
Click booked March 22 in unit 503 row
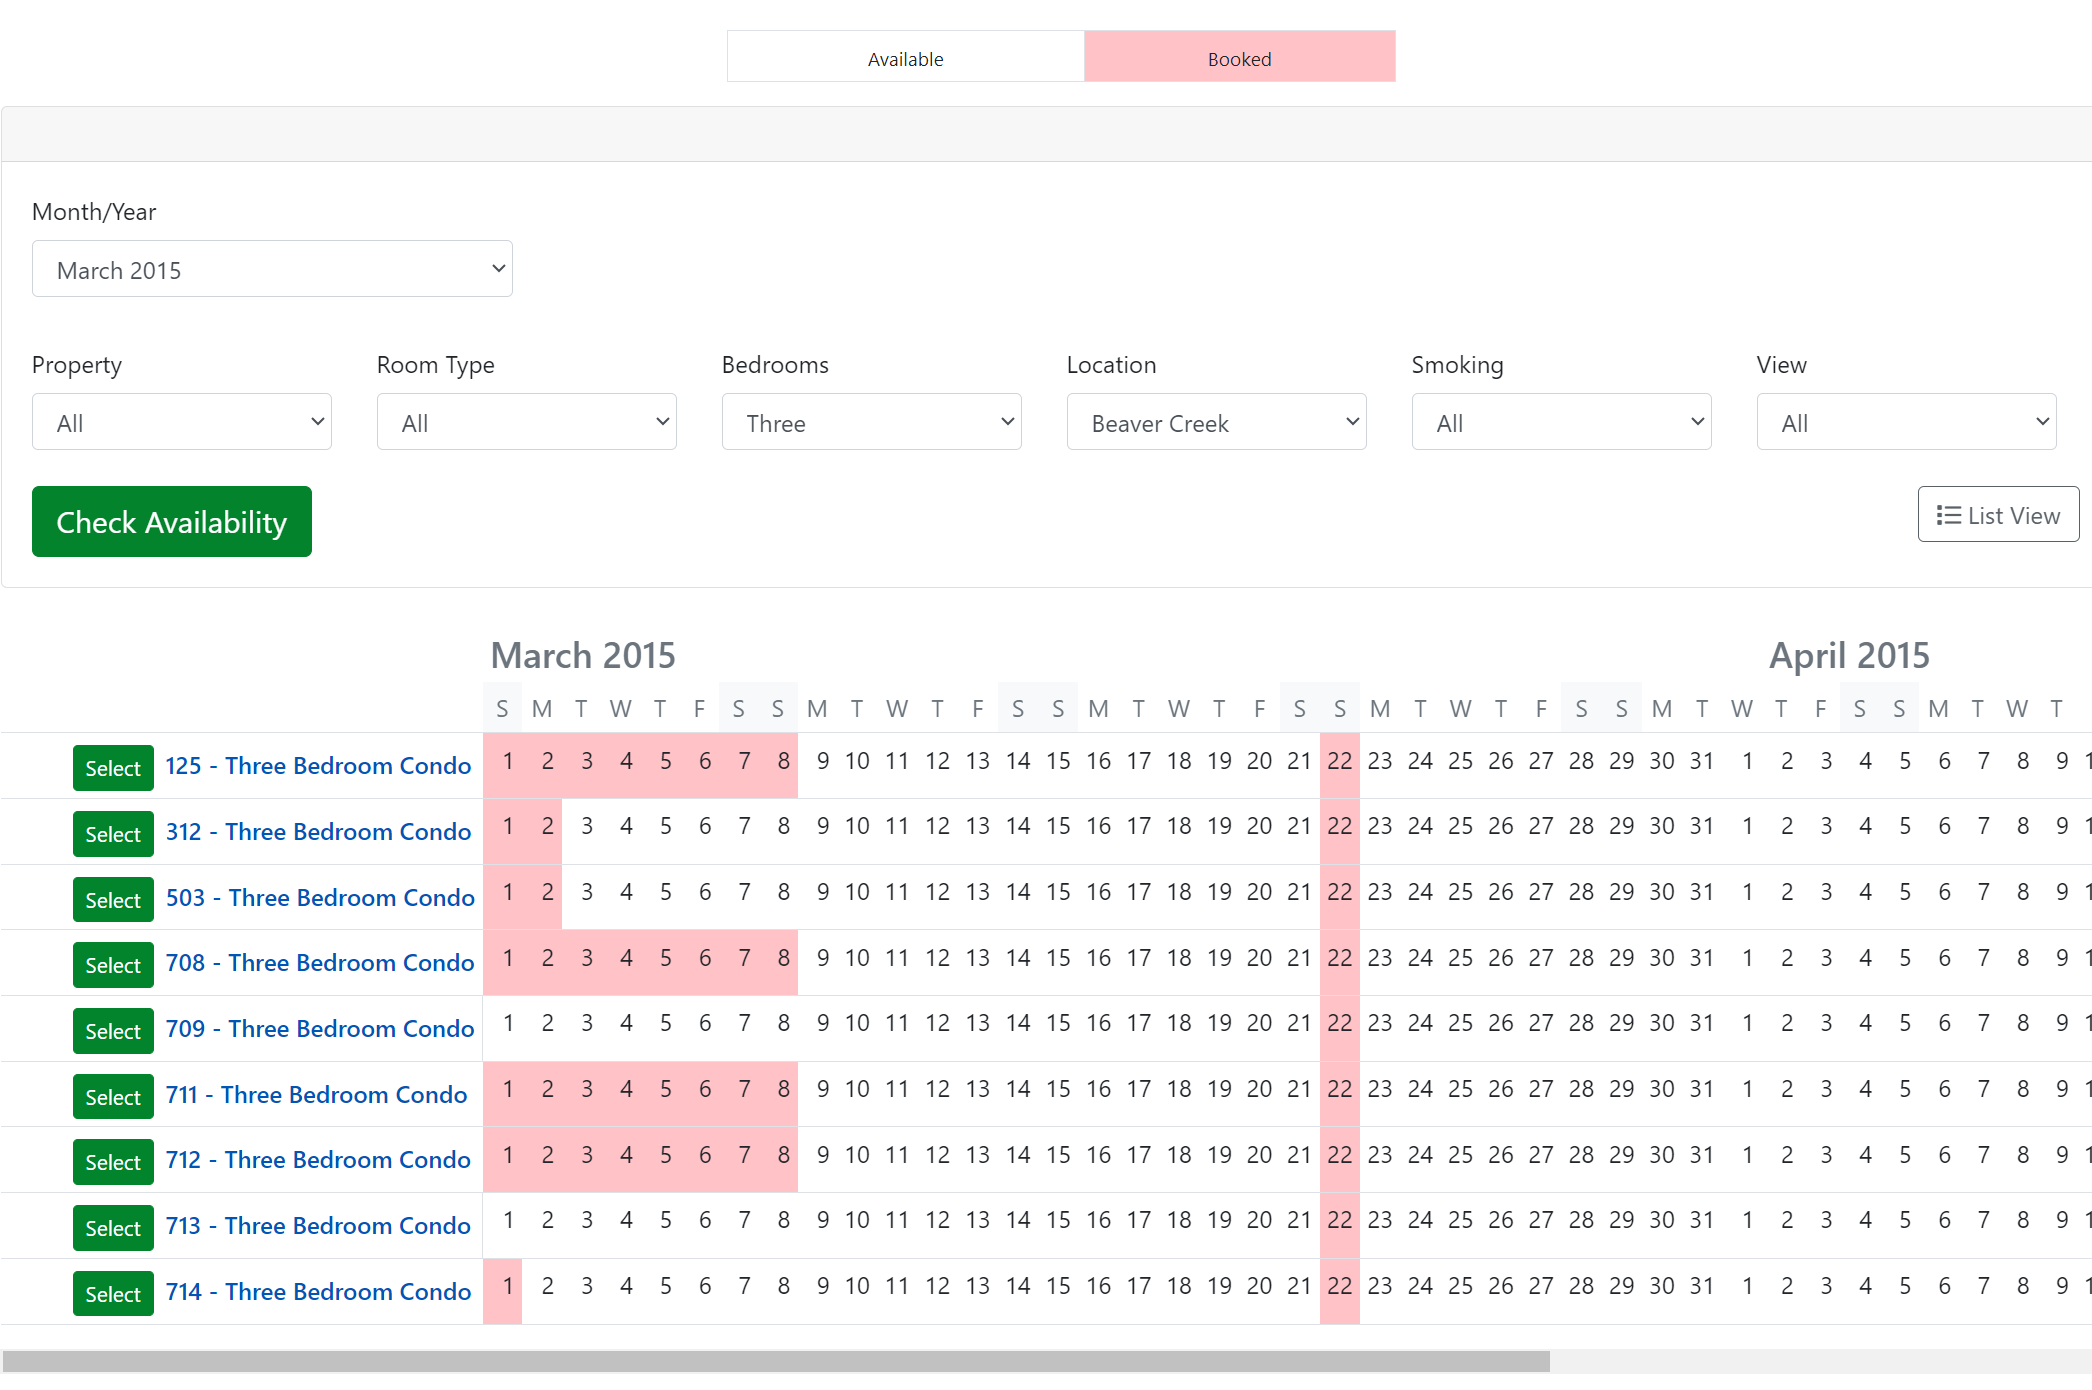click(1339, 893)
